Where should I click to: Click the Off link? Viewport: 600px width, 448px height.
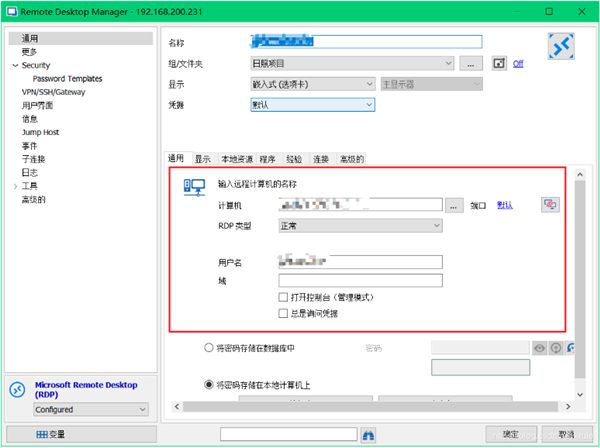(518, 64)
